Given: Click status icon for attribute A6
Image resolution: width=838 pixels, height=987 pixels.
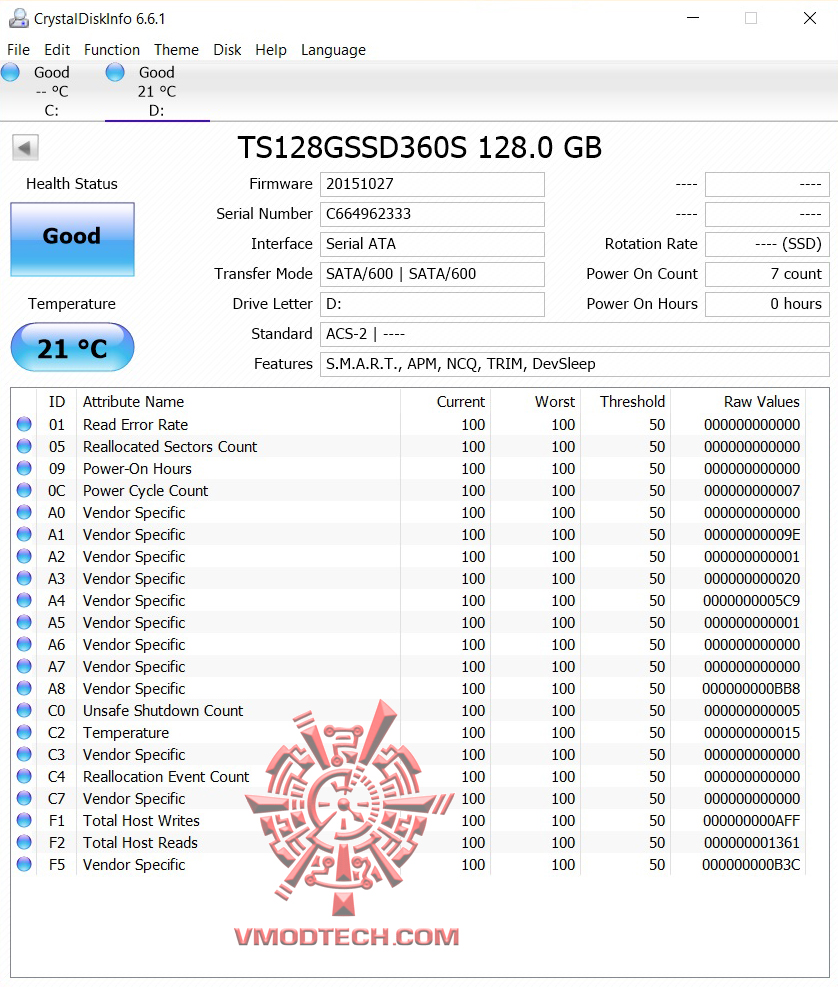Looking at the screenshot, I should point(24,645).
